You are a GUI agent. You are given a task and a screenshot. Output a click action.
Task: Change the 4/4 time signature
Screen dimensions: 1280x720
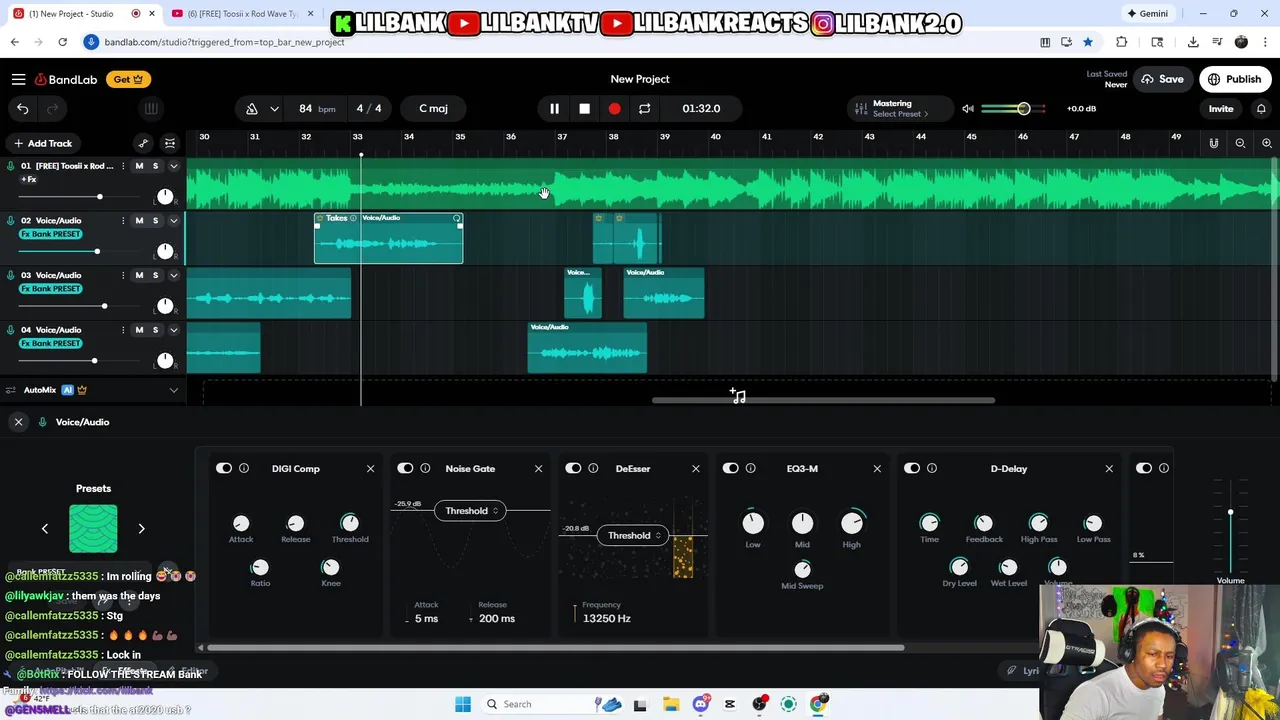[369, 108]
